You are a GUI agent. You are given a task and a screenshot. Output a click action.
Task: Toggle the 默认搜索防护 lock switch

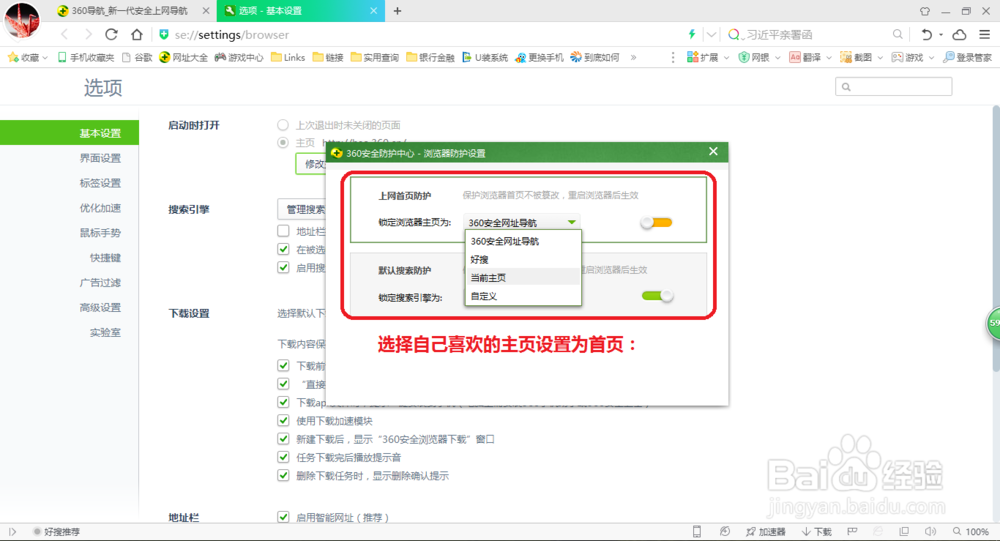point(657,295)
